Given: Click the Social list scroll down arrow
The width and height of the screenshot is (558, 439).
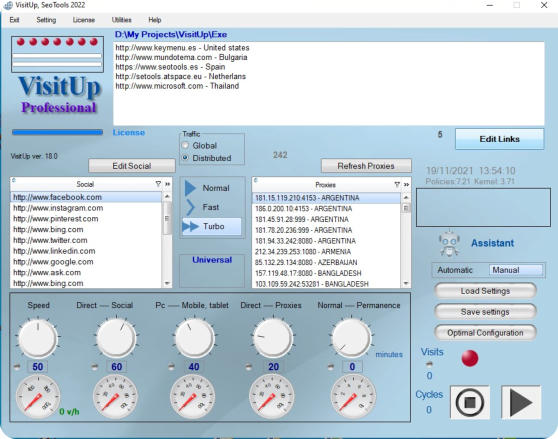Looking at the screenshot, I should click(x=167, y=283).
